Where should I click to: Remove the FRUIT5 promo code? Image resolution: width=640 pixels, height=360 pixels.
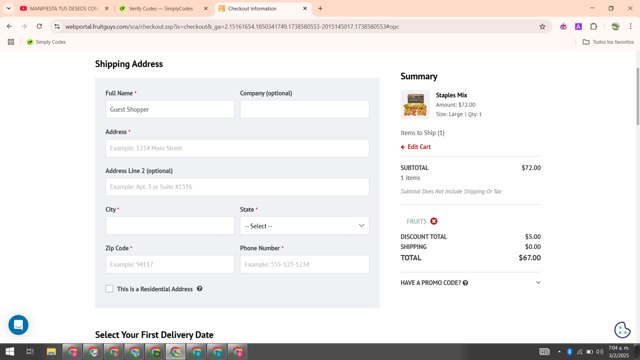pos(434,221)
